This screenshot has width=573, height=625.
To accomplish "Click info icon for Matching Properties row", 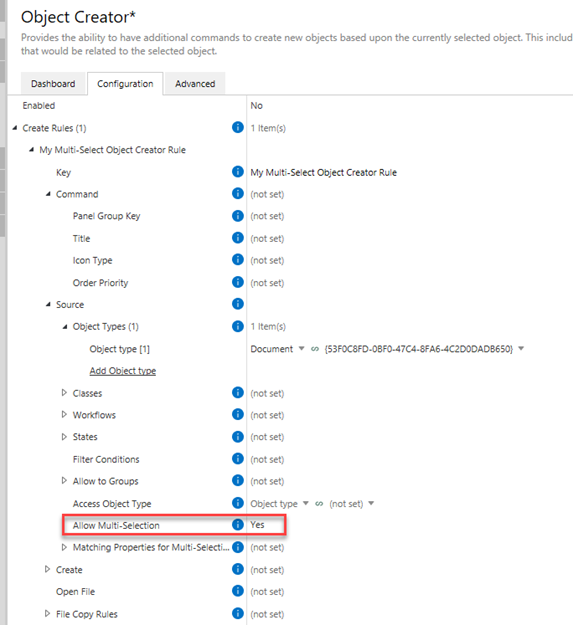I will [x=237, y=547].
